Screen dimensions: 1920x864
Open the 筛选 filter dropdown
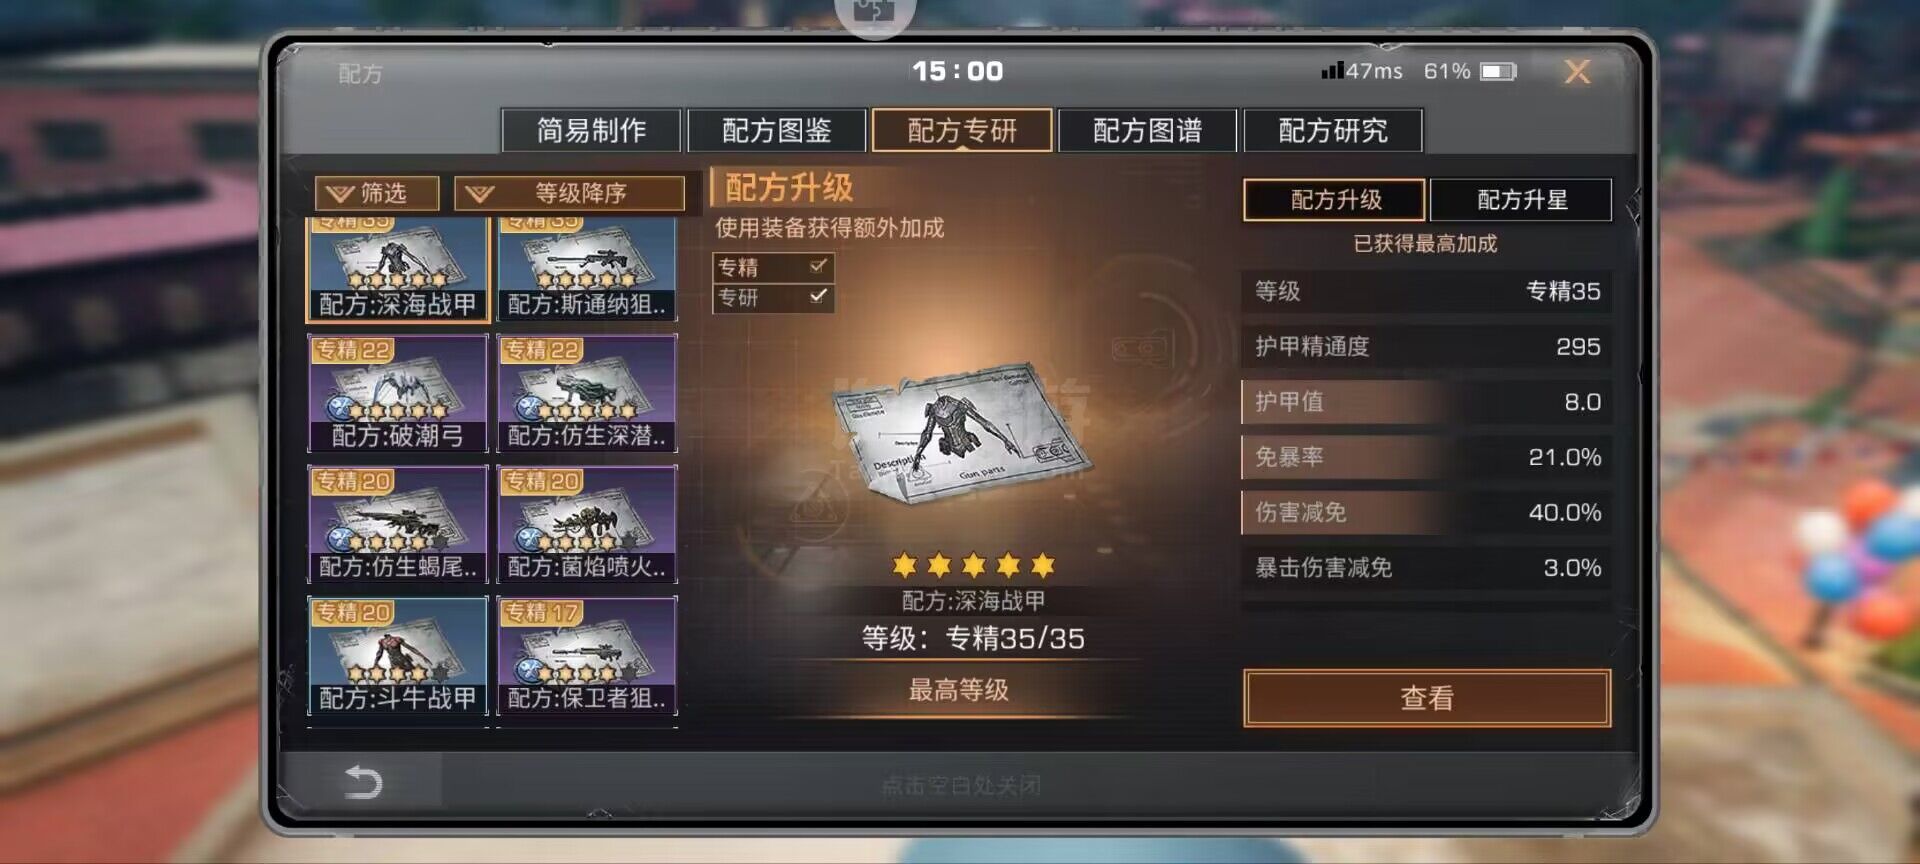377,193
